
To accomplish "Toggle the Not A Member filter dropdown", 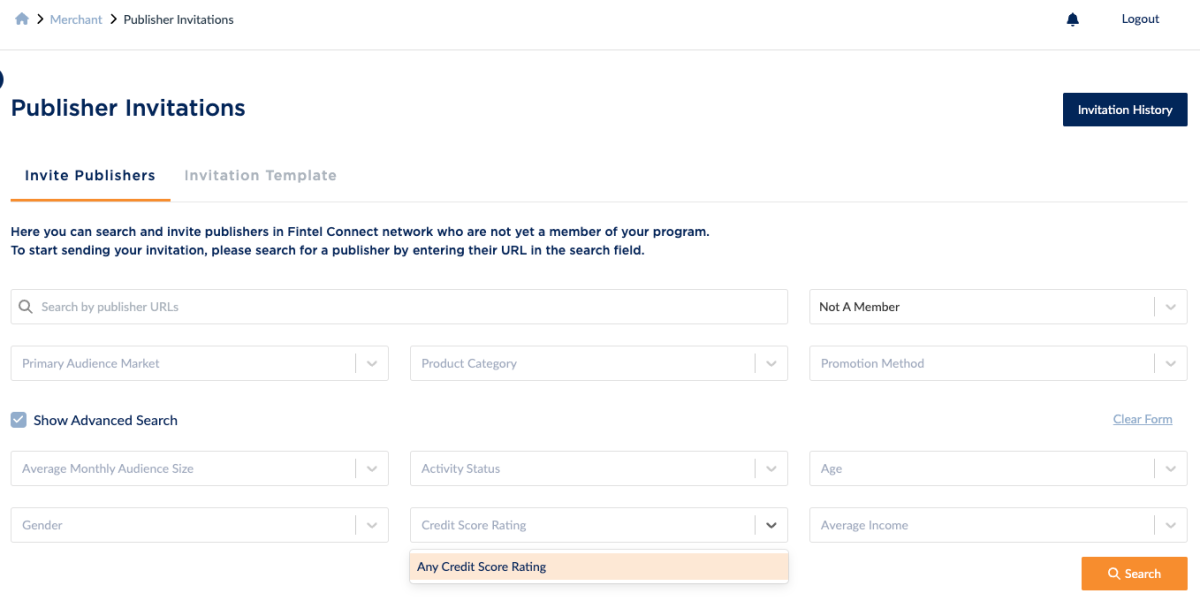I will pos(1171,306).
